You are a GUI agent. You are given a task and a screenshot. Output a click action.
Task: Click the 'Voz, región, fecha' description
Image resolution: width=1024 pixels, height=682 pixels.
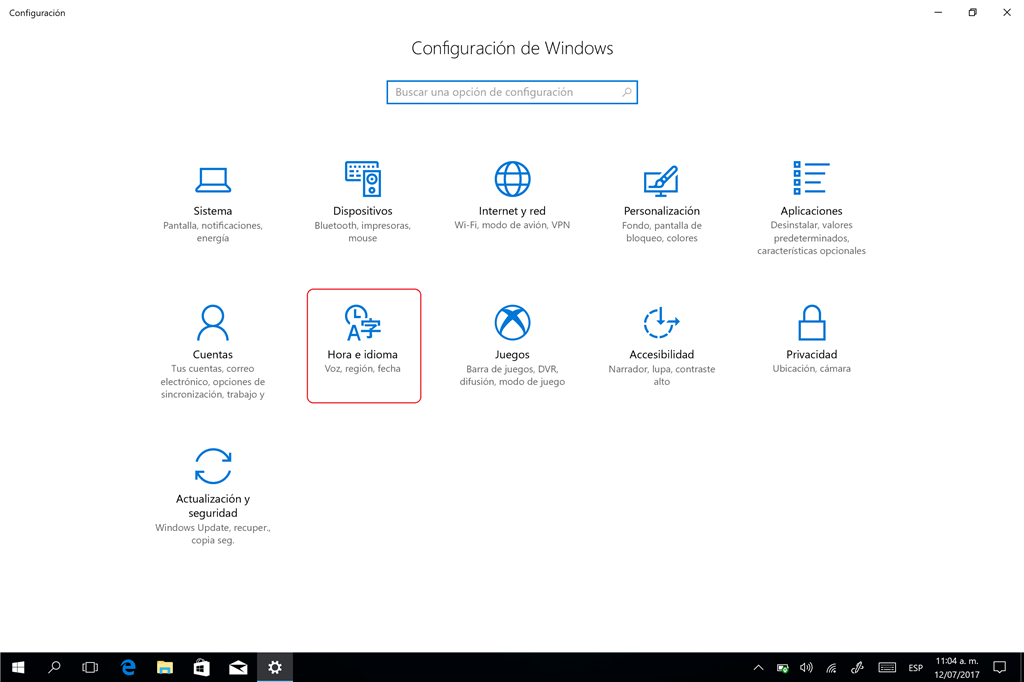(362, 369)
